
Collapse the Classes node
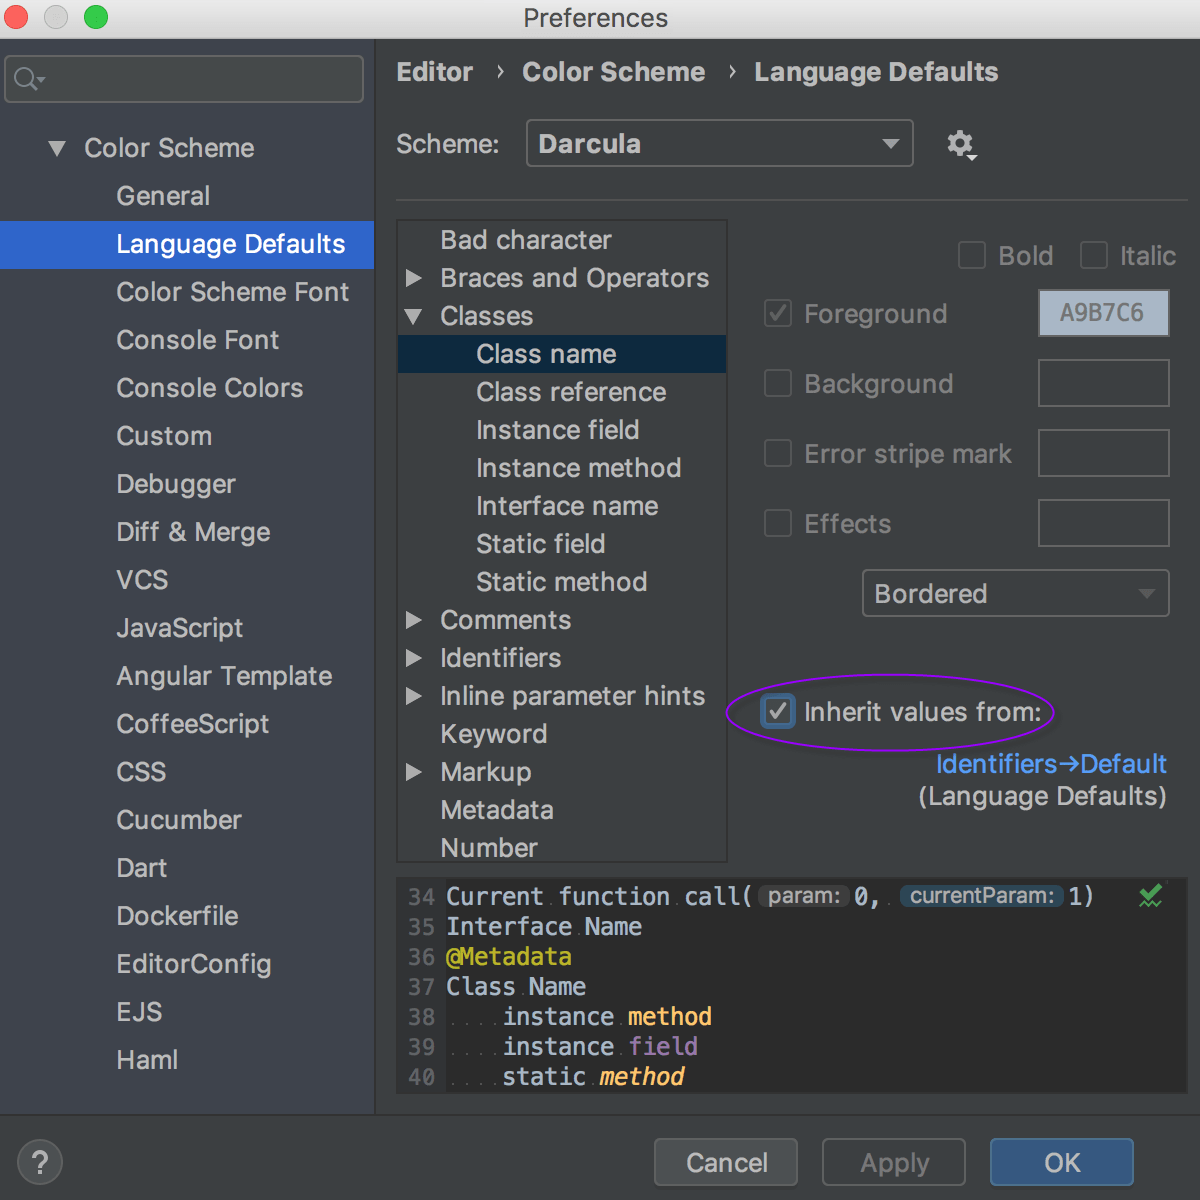point(414,316)
